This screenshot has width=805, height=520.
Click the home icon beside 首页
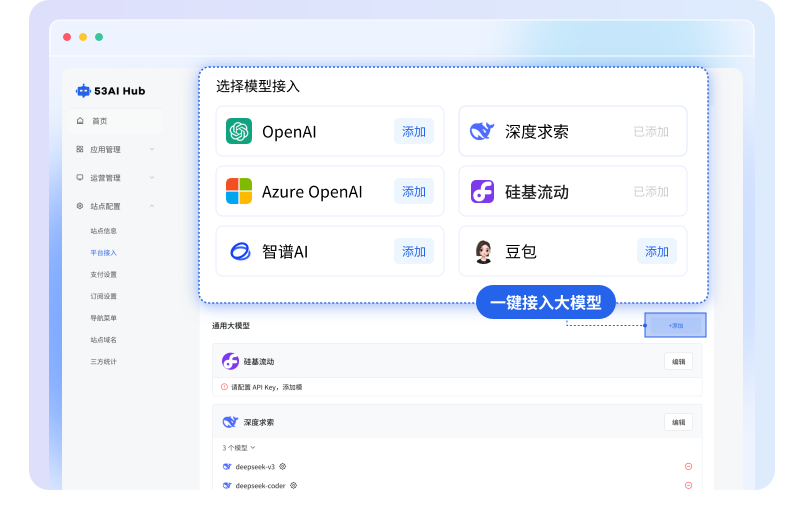tap(80, 121)
